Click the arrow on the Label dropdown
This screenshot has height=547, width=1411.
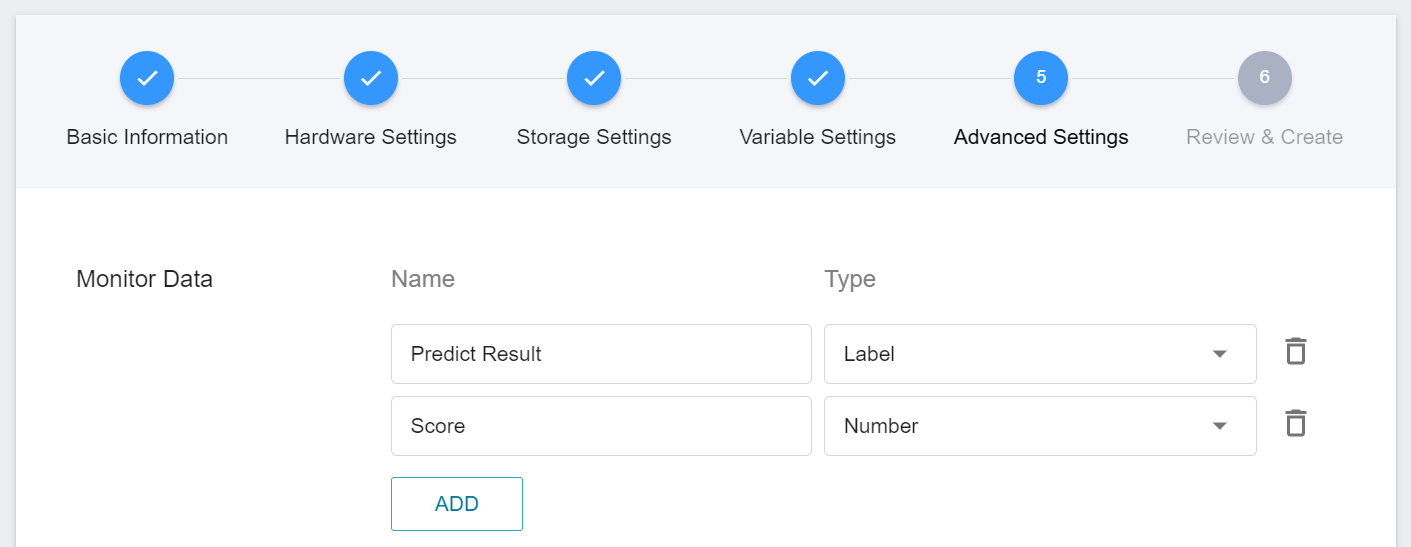[1219, 354]
